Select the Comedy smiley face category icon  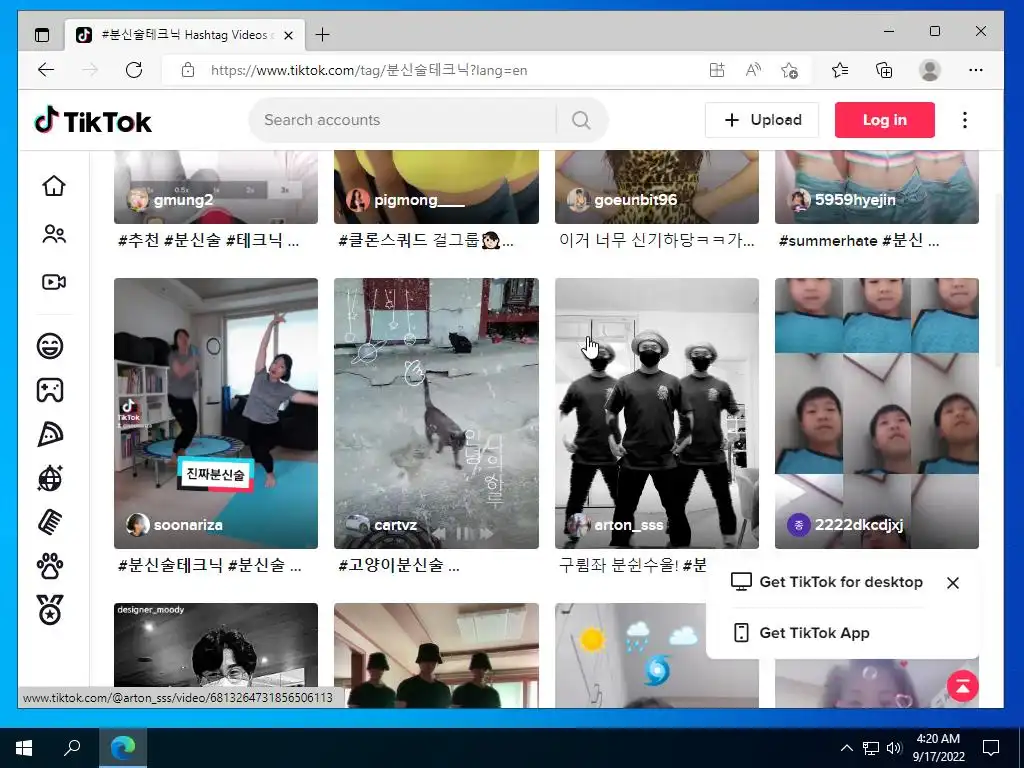(x=50, y=345)
